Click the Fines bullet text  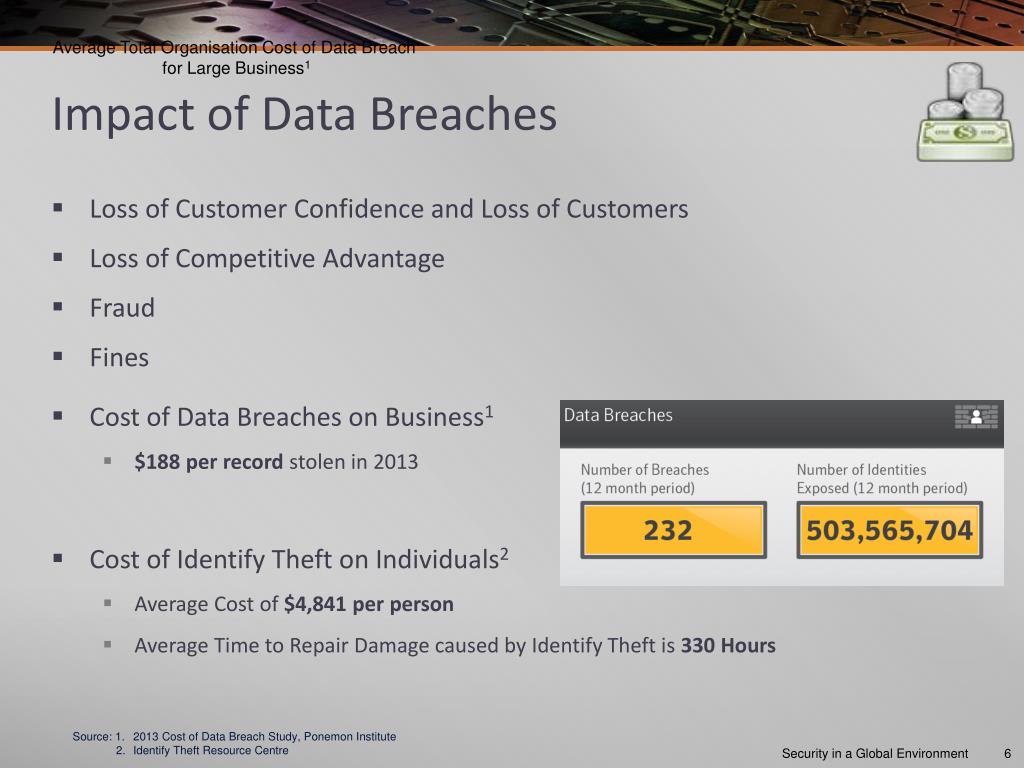coord(119,357)
